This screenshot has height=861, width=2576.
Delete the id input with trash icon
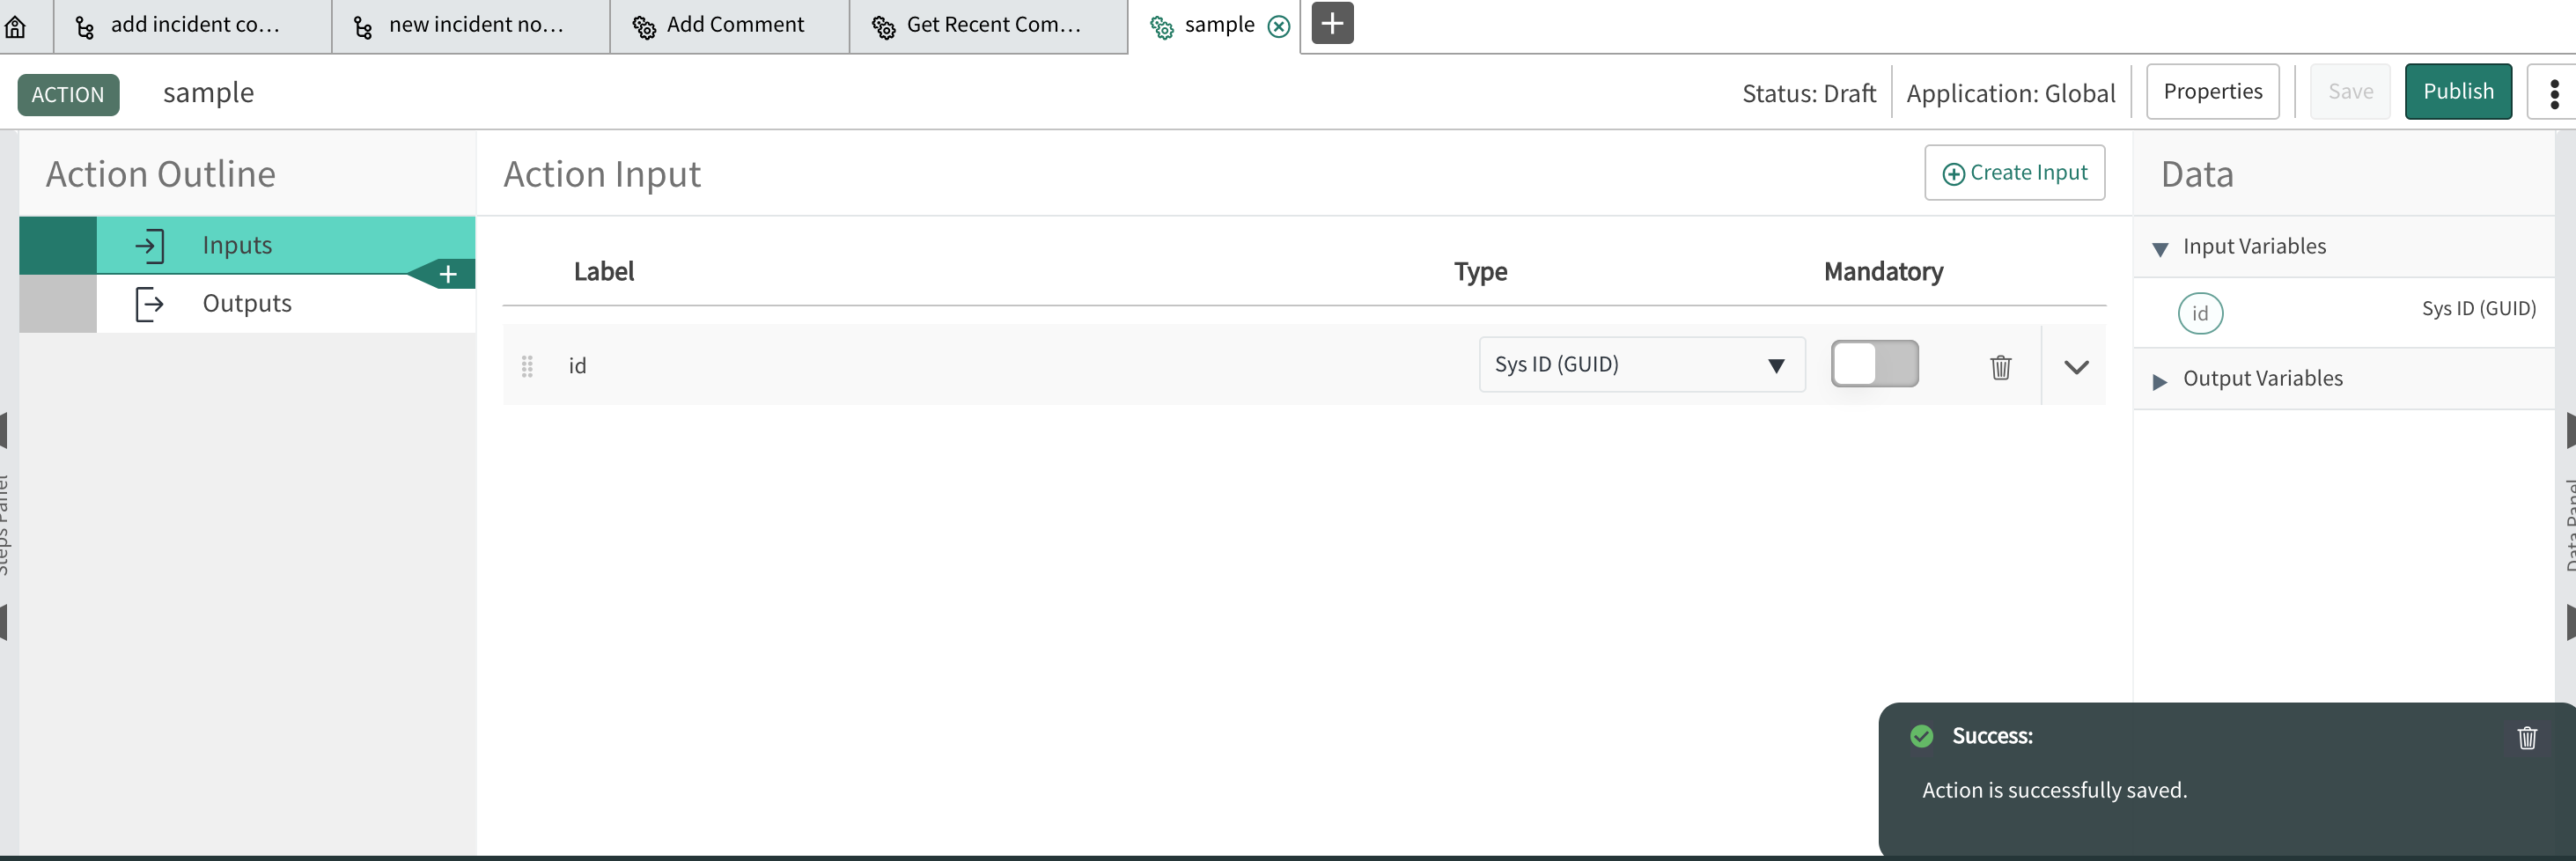pyautogui.click(x=2000, y=367)
